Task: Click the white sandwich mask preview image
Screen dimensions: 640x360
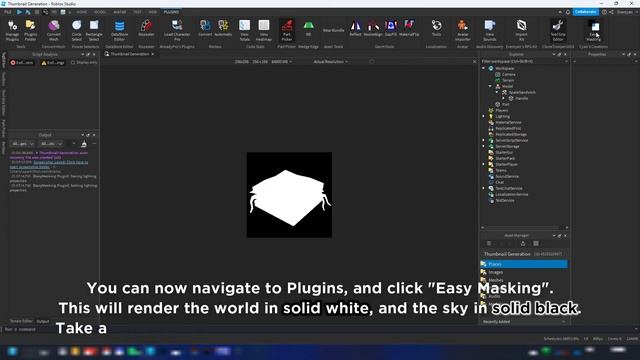Action: 289,195
